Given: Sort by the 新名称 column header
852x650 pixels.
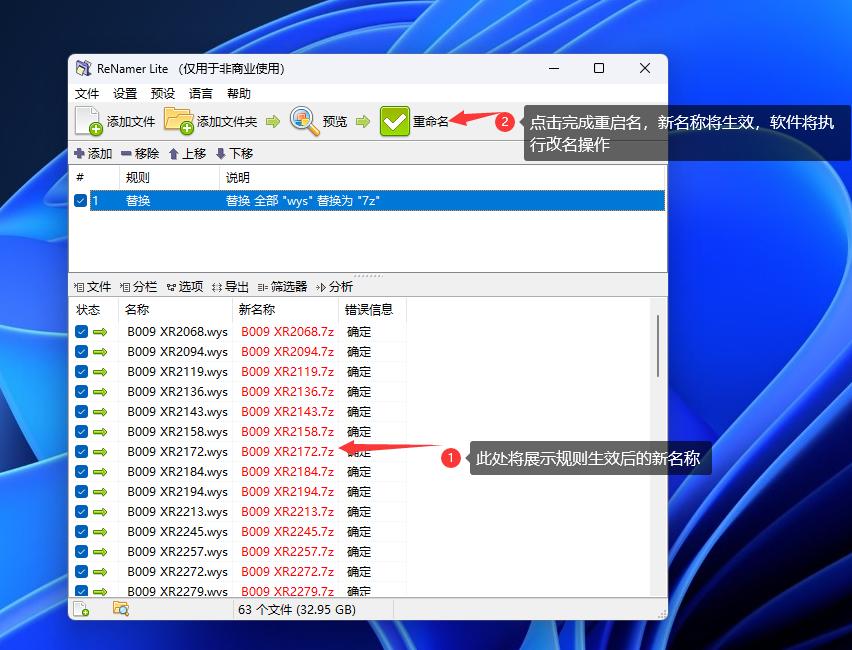Looking at the screenshot, I should coord(285,310).
